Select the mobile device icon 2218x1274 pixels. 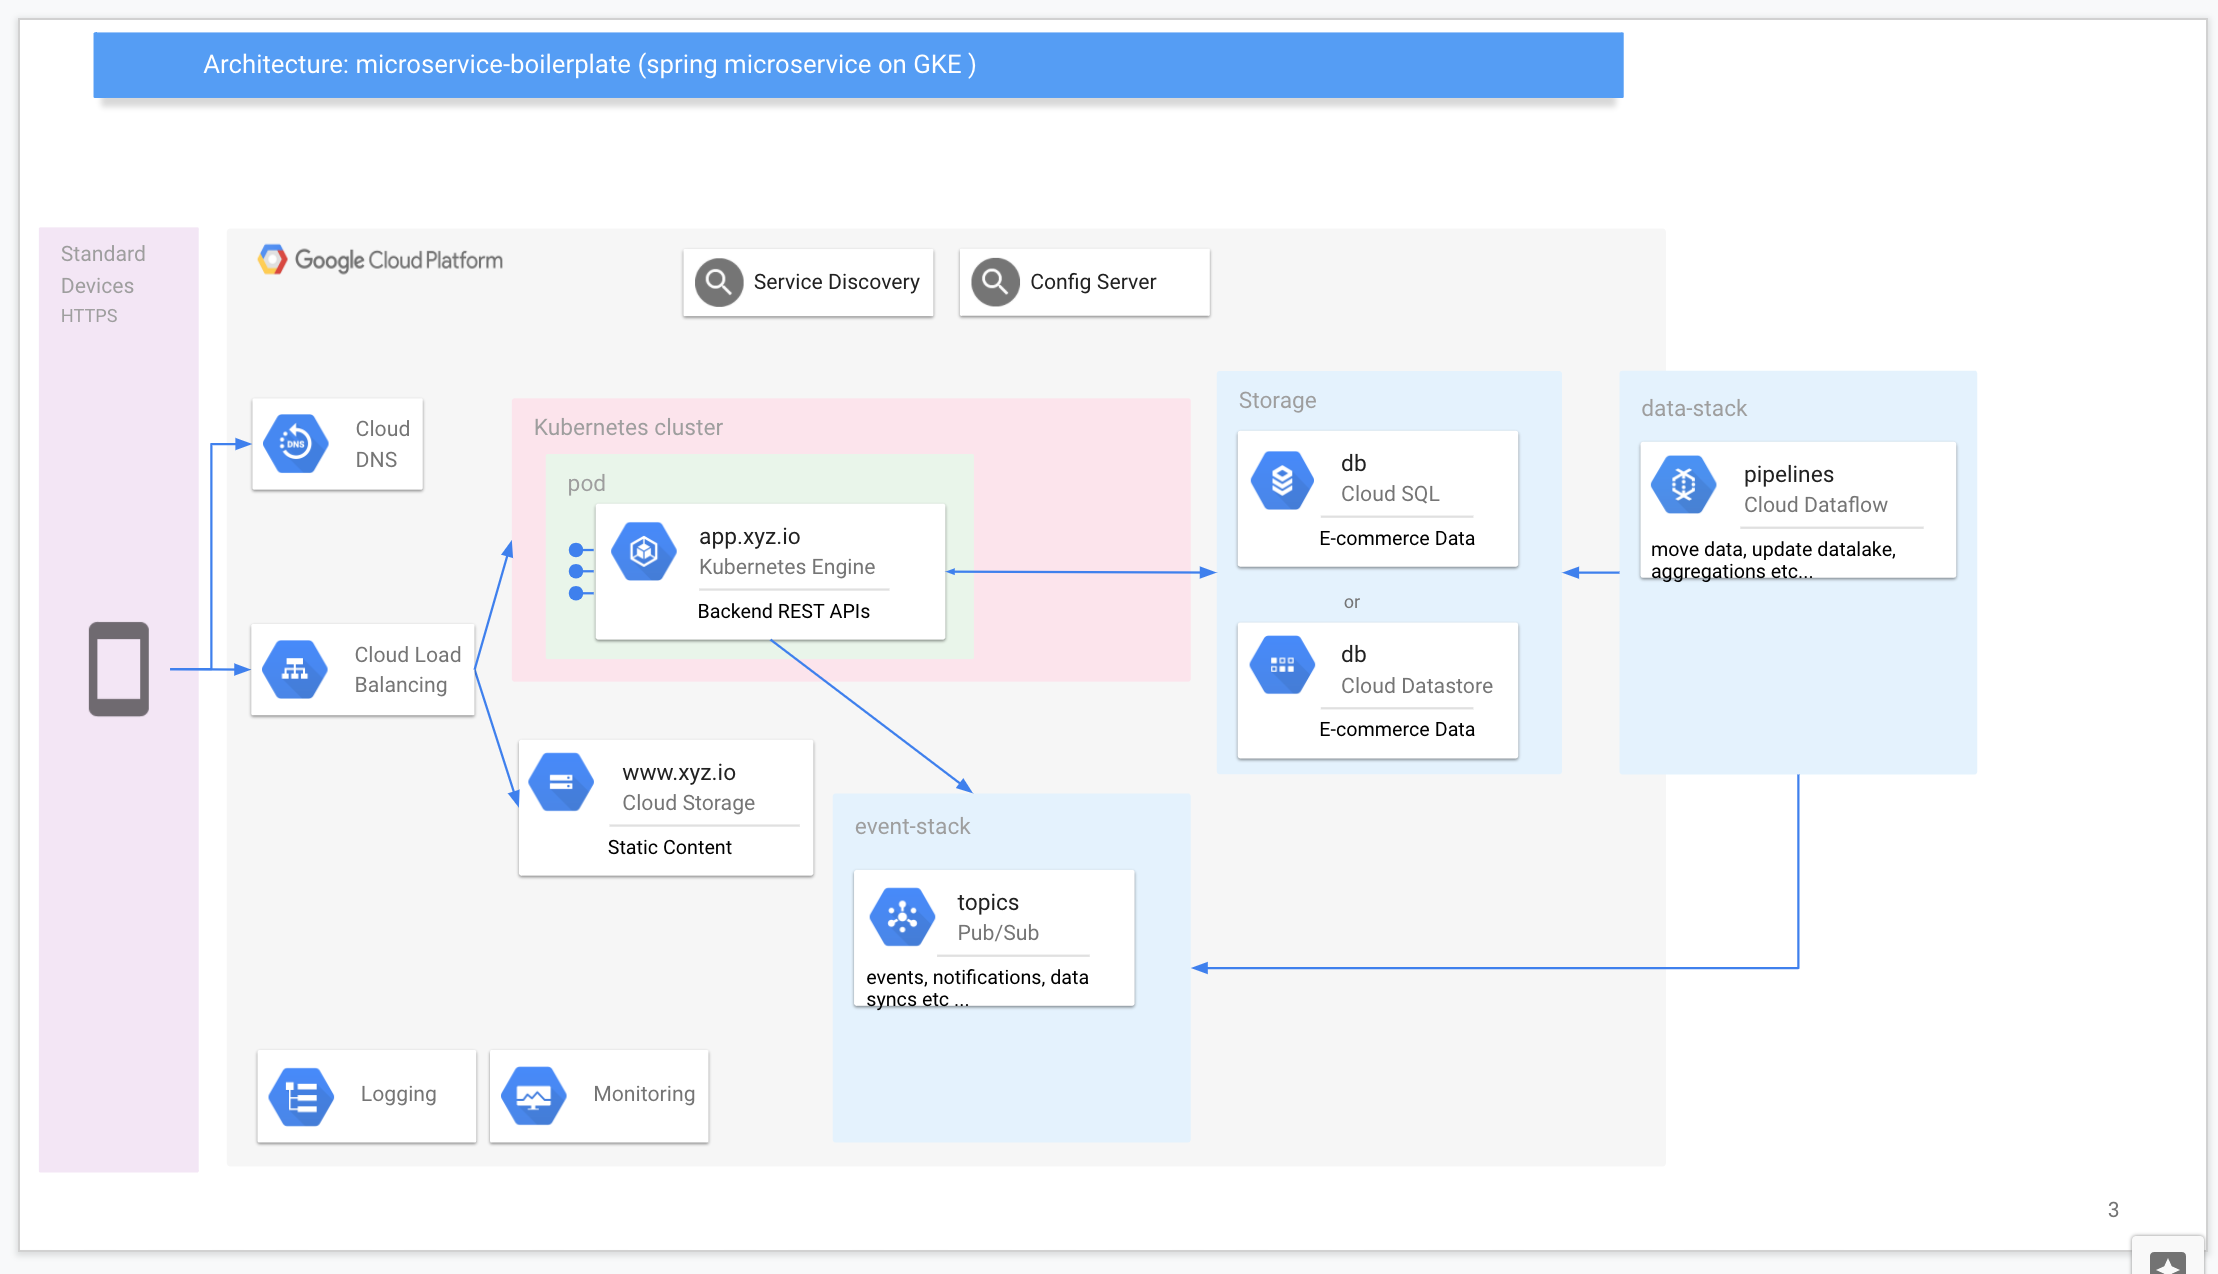(x=119, y=669)
